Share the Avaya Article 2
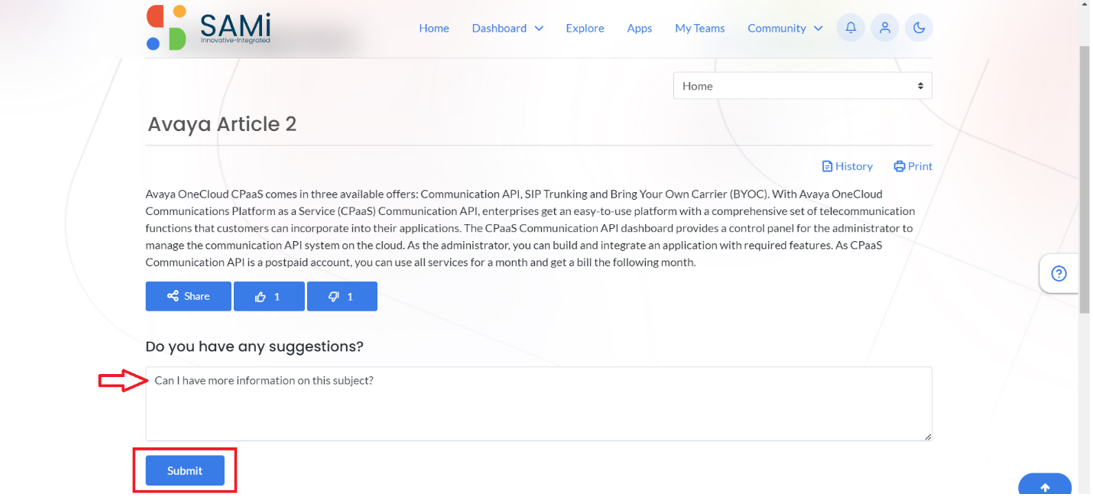This screenshot has width=1093, height=498. (188, 296)
